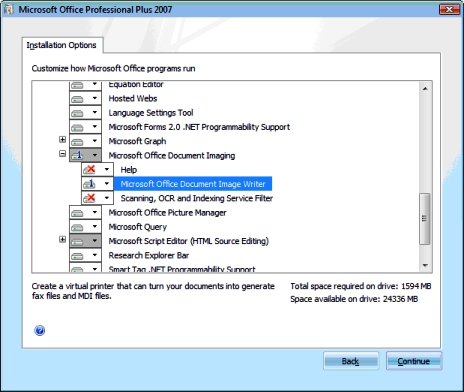Screen dimensions: 464x392
Task: Click the Research Explorer Bar drive icon
Action: click(x=78, y=256)
